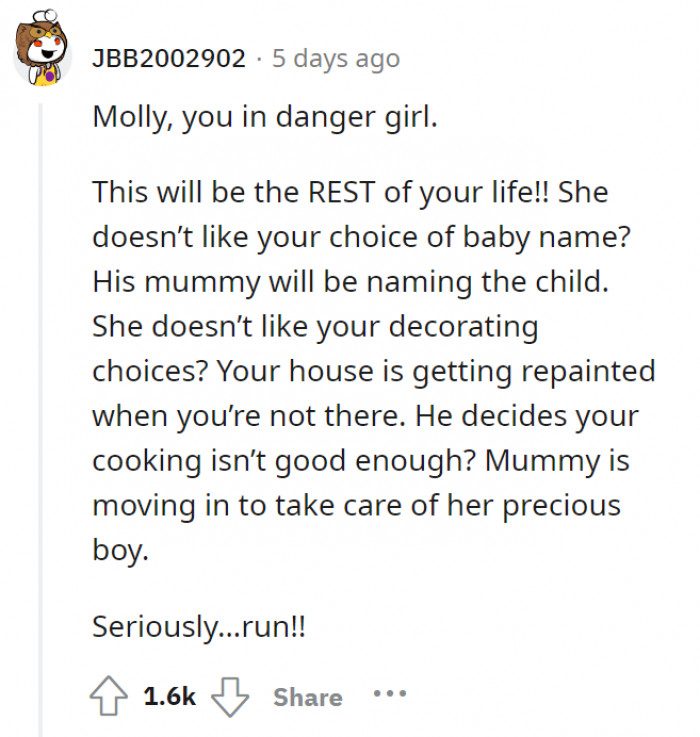700x737 pixels.
Task: Click the text "She doesn't like your decorating"
Action: point(315,326)
